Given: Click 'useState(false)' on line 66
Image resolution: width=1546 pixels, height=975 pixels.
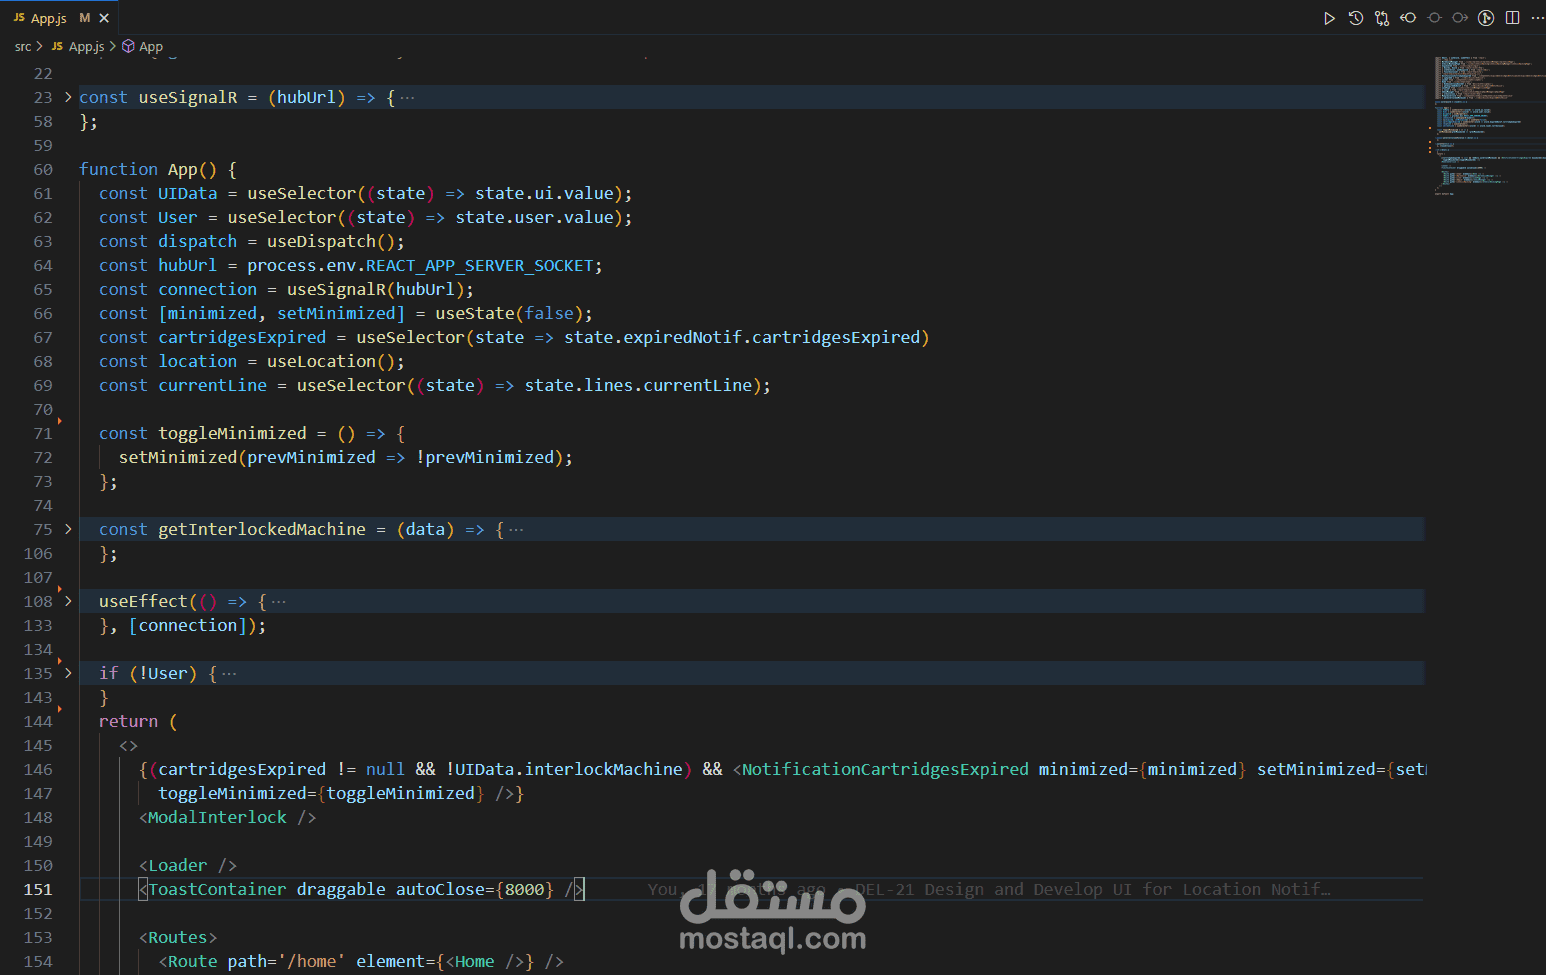Looking at the screenshot, I should coord(509,314).
